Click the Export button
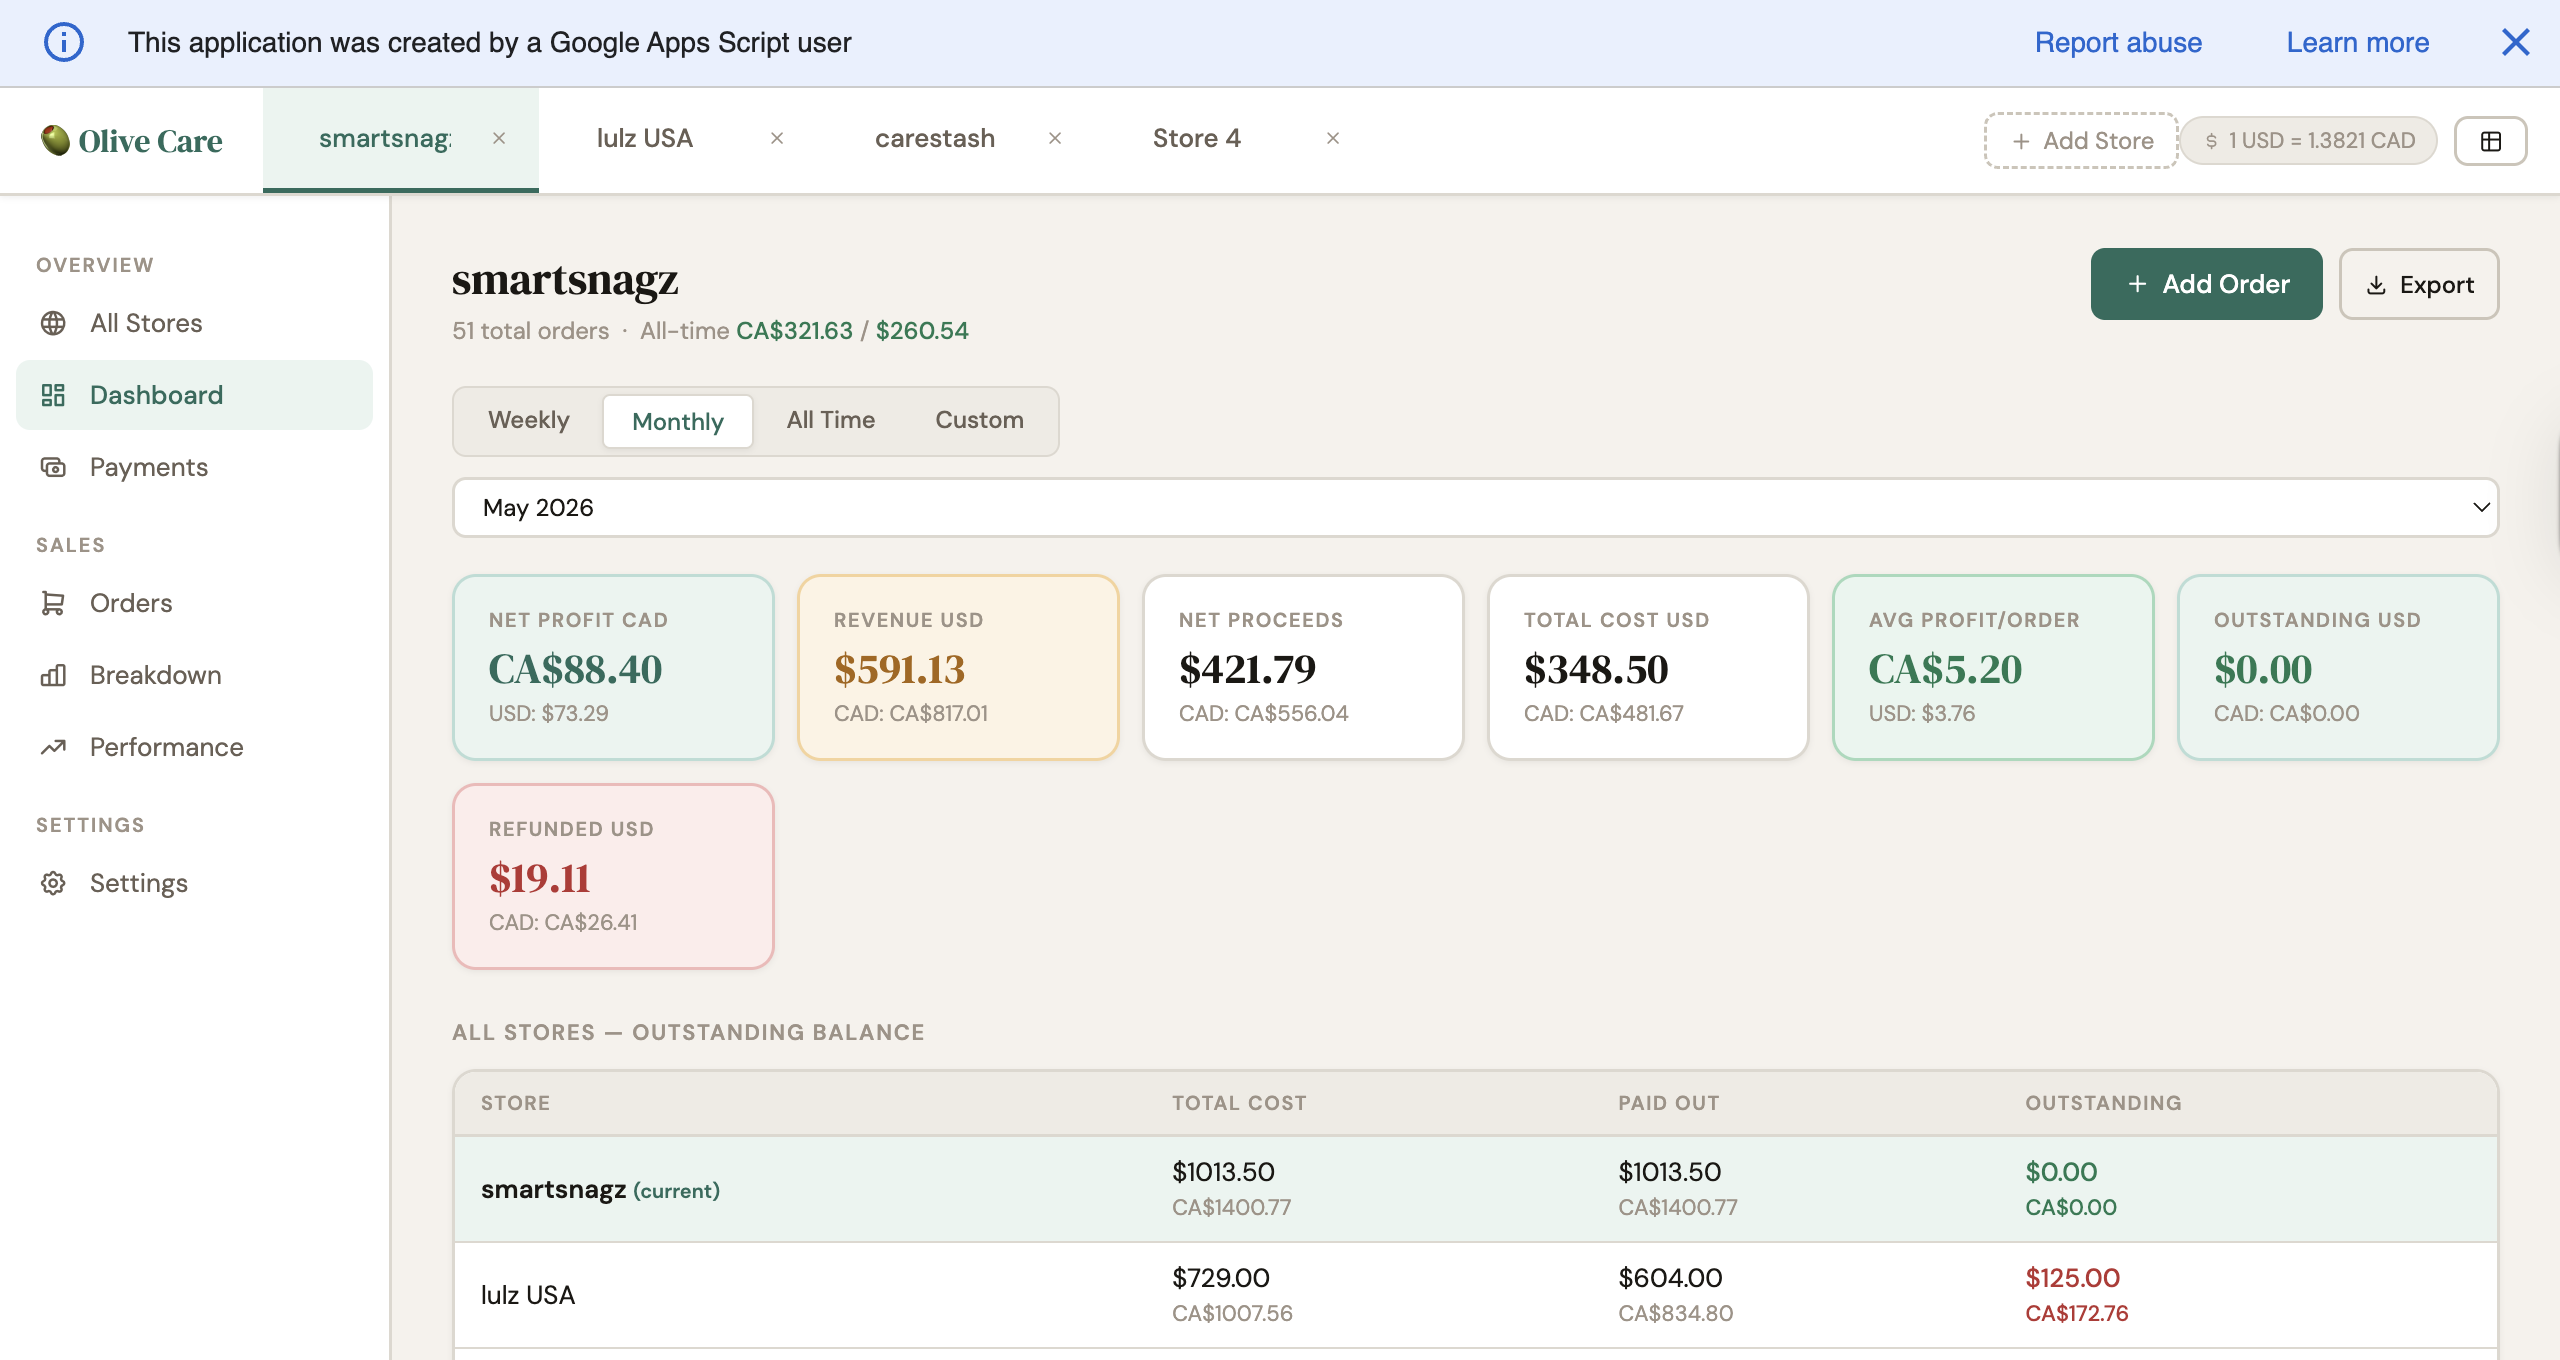Screen dimensions: 2560x1360 coord(2418,284)
